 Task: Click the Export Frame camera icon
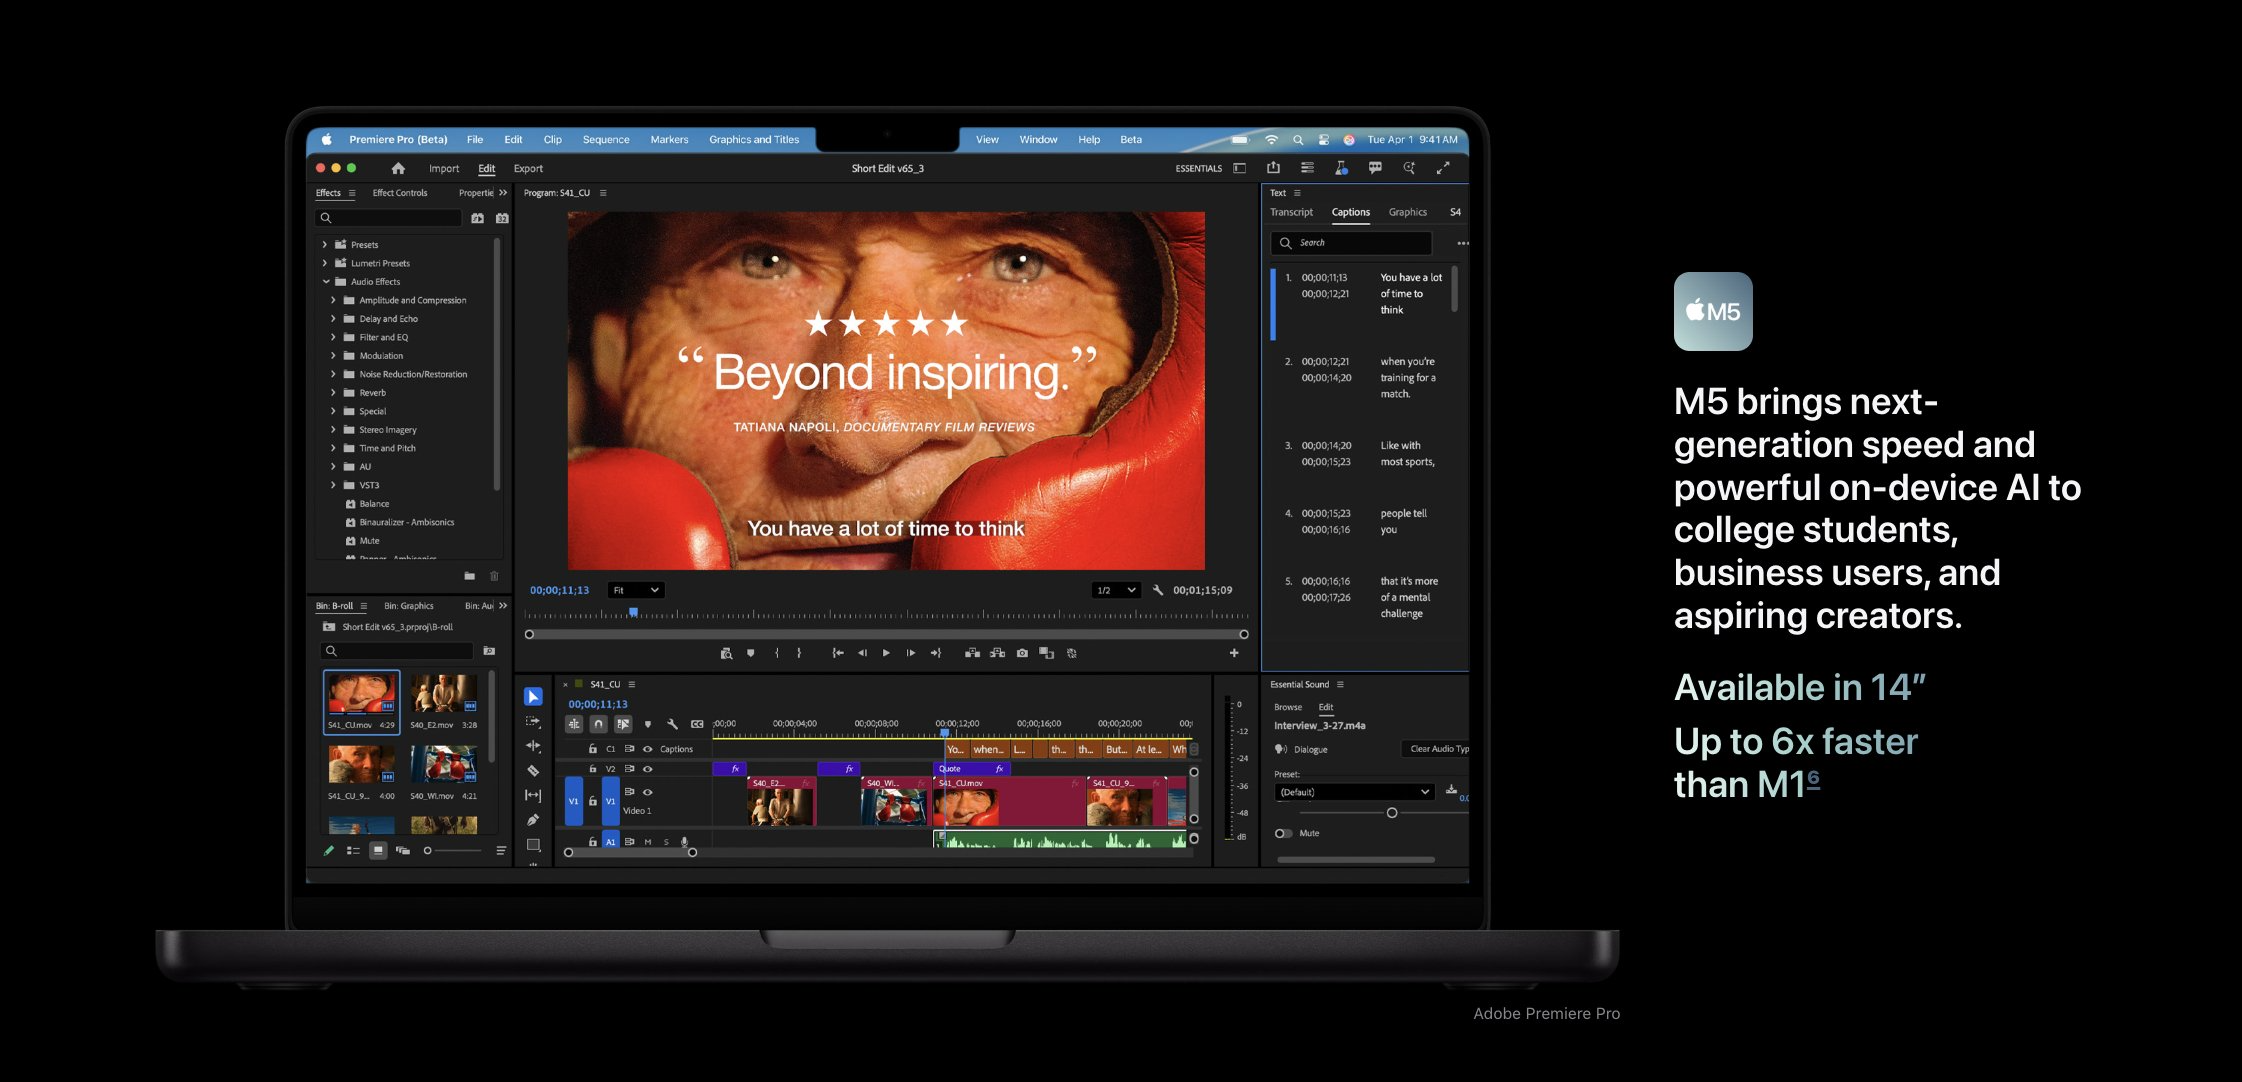coord(1022,653)
